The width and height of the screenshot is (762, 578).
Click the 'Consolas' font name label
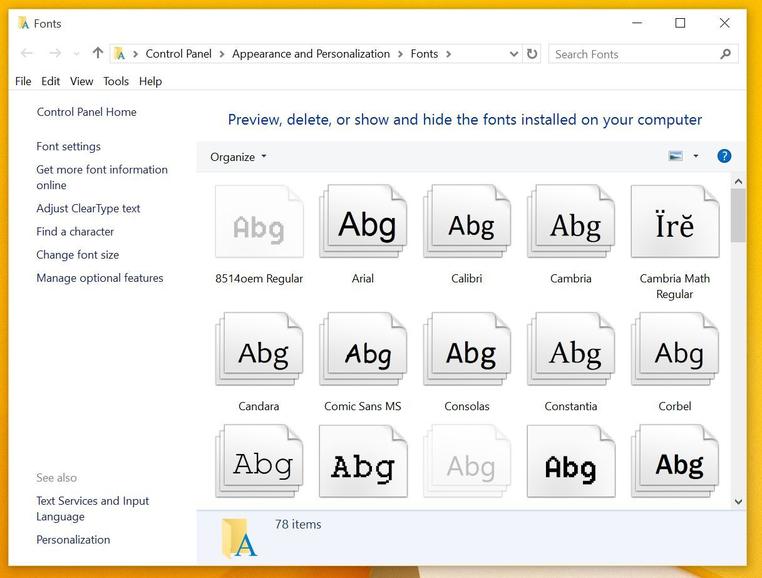[467, 406]
